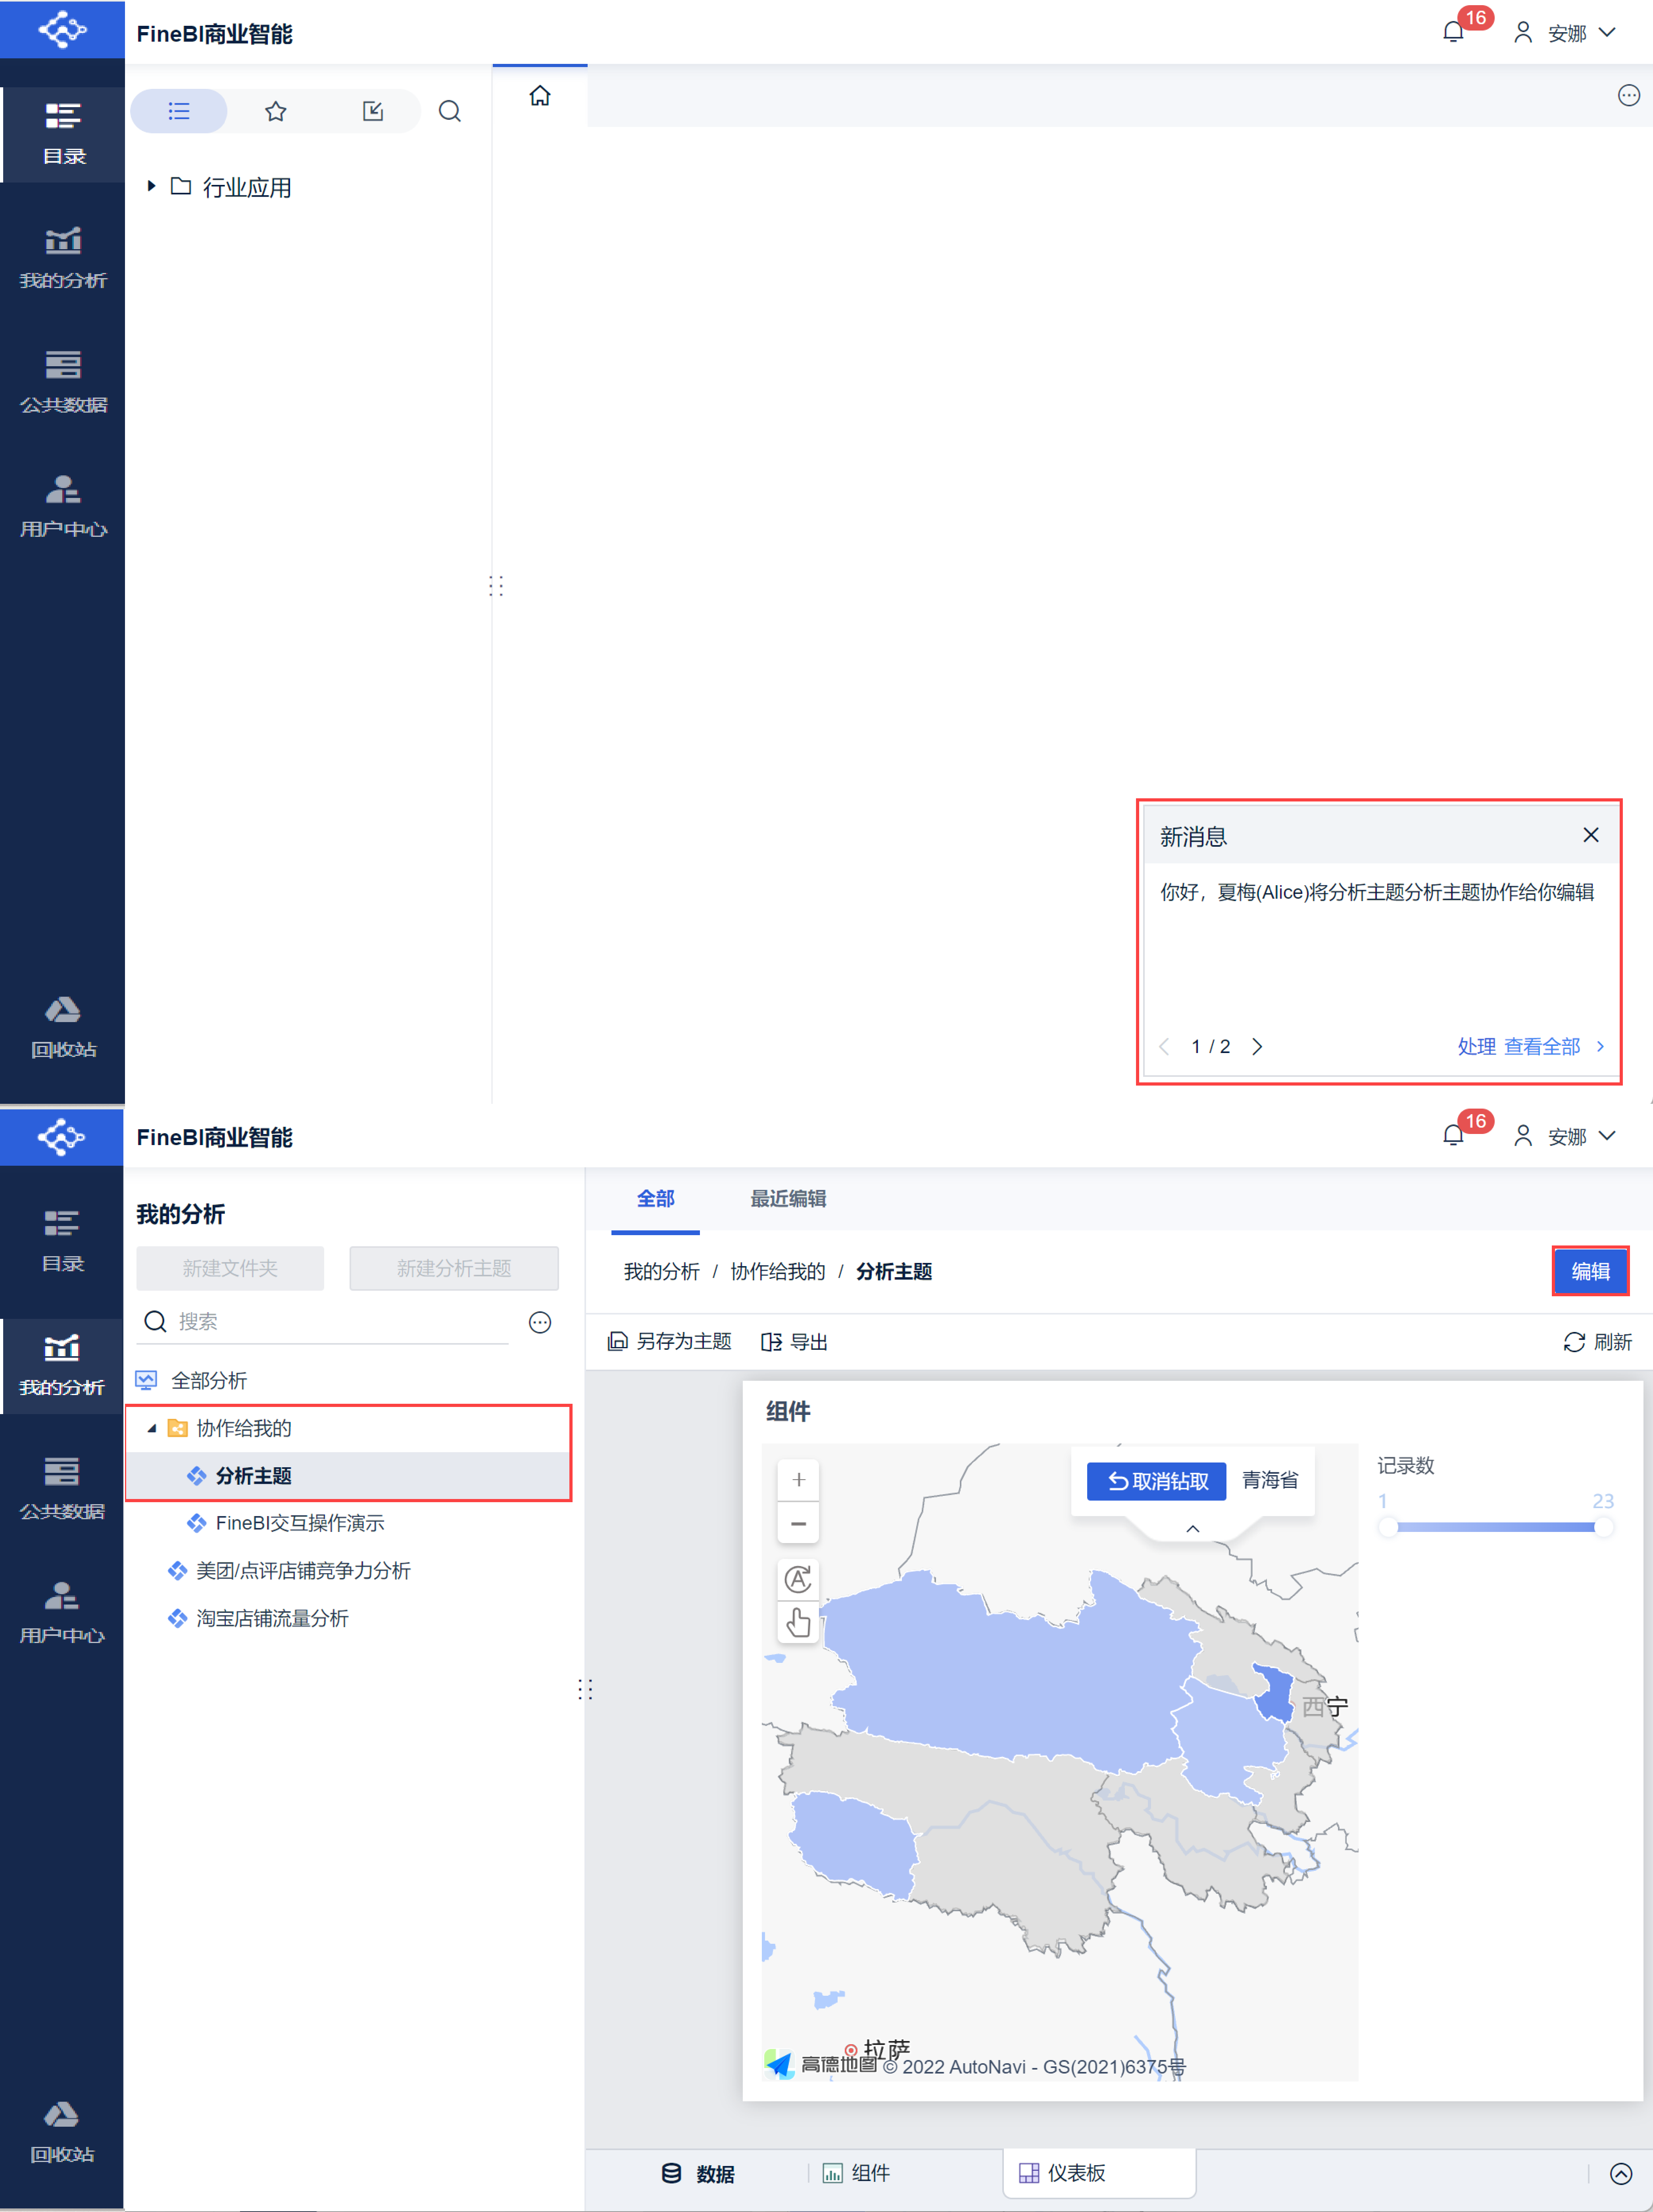
Task: Switch to the 最近编辑 tab
Action: (788, 1198)
